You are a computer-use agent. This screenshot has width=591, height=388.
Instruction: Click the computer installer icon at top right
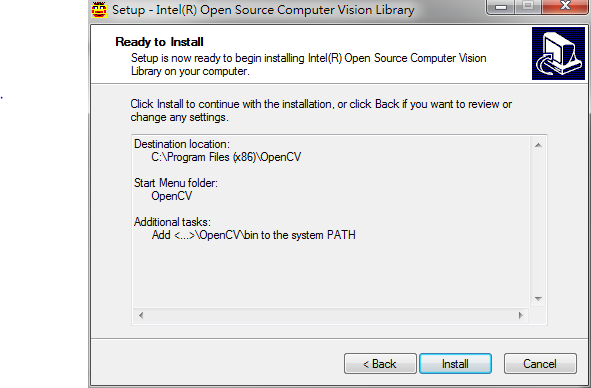point(558,53)
